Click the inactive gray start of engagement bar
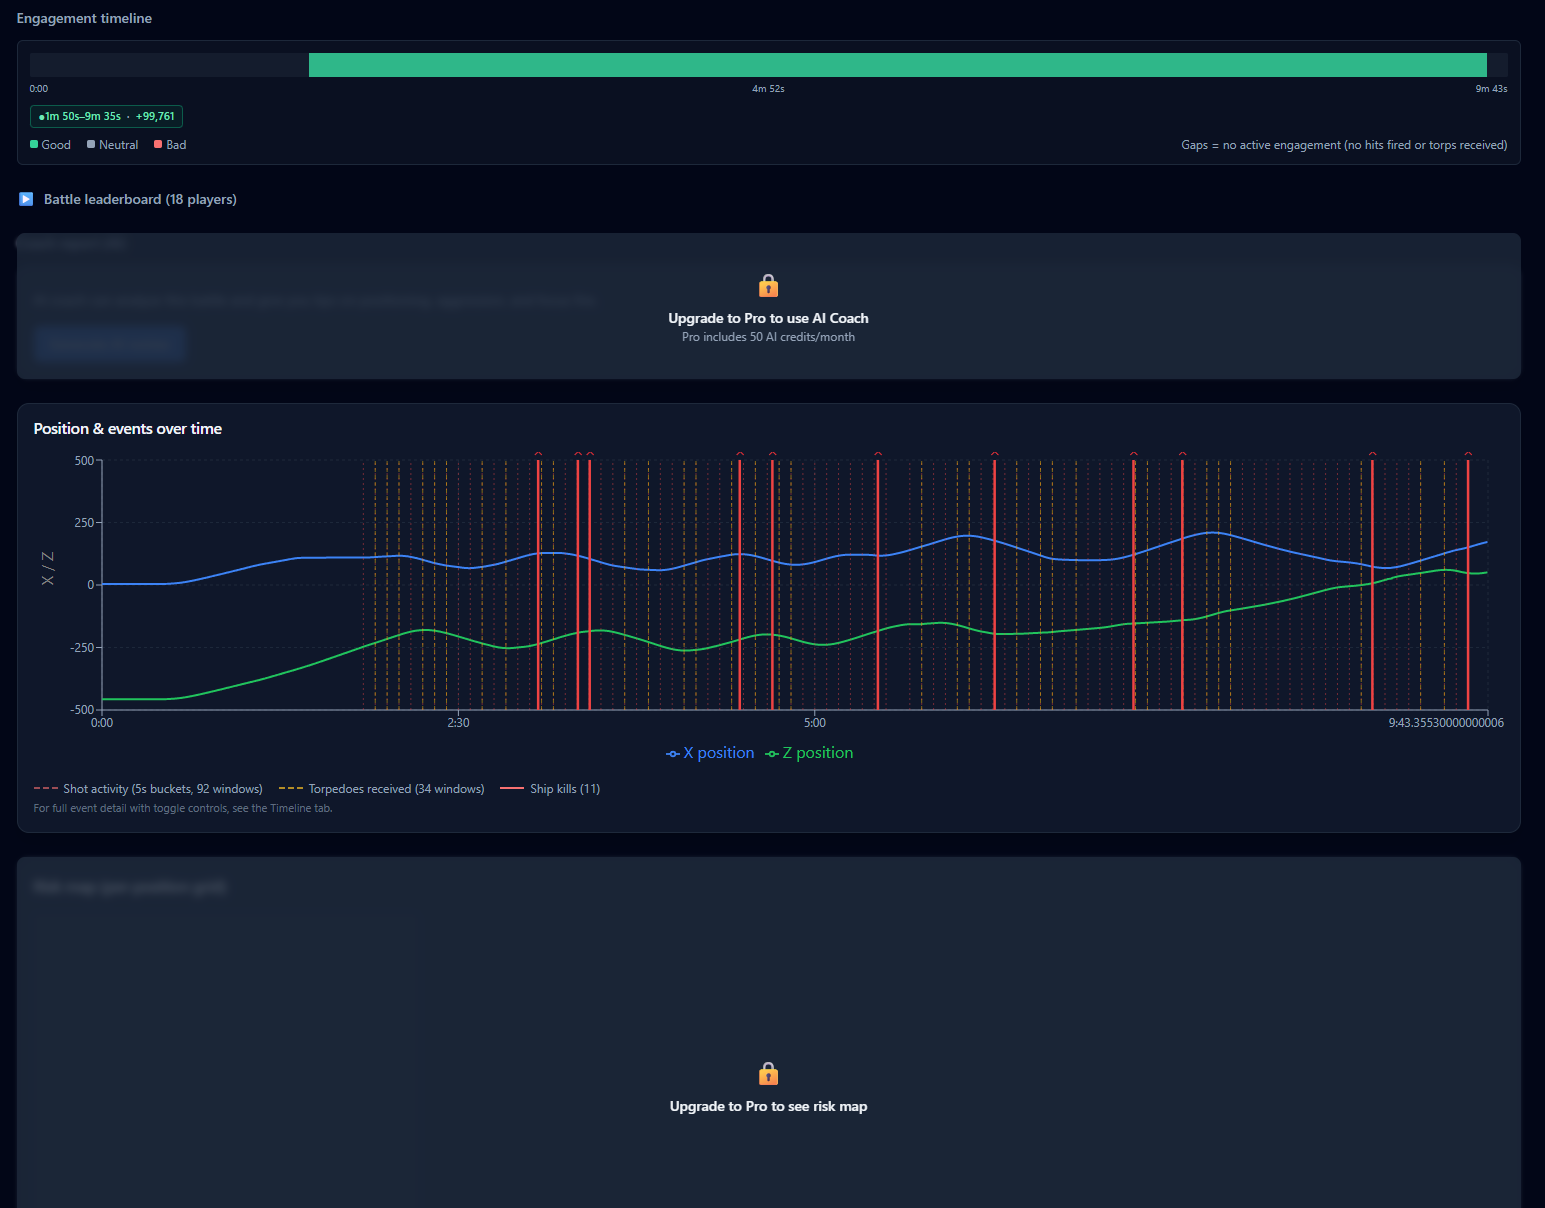Screen dimensions: 1545x1208 [x=169, y=65]
